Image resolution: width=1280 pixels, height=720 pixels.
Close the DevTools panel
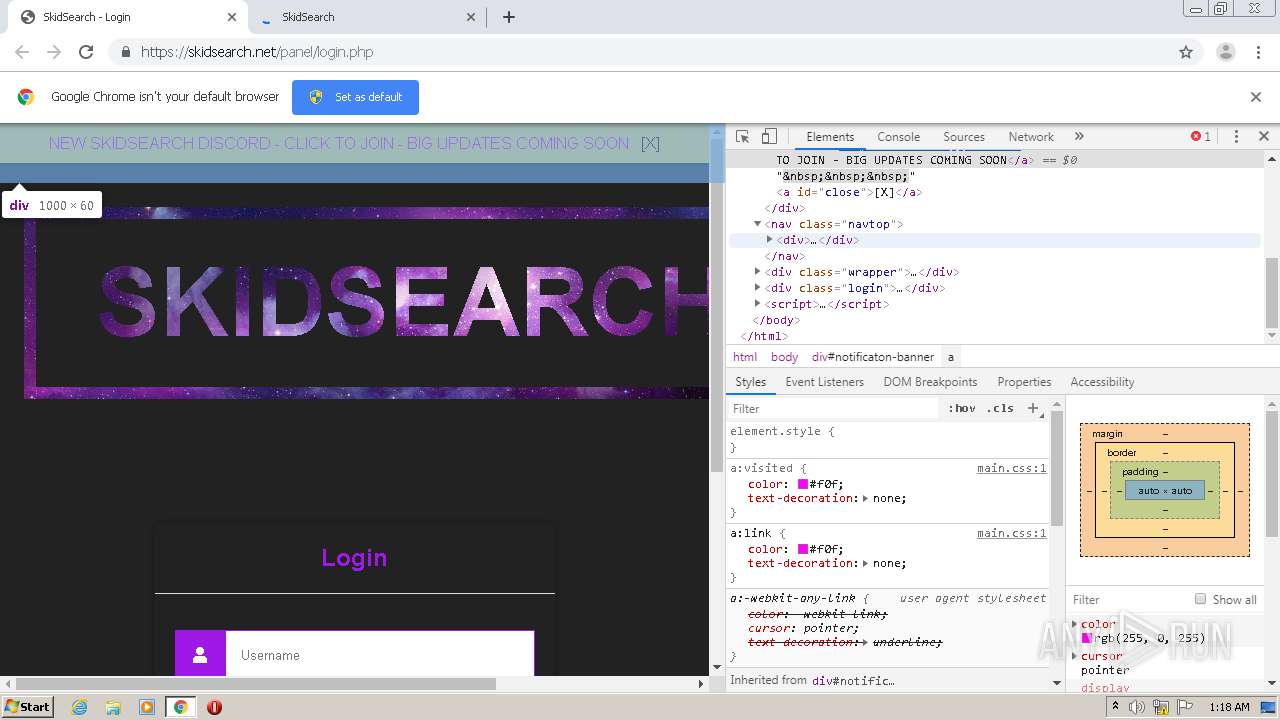pos(1263,137)
